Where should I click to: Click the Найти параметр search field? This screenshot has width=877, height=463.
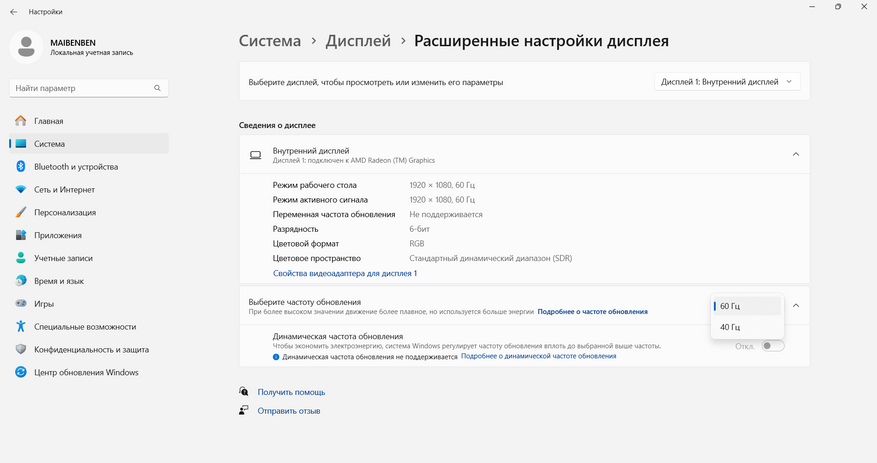(80, 88)
